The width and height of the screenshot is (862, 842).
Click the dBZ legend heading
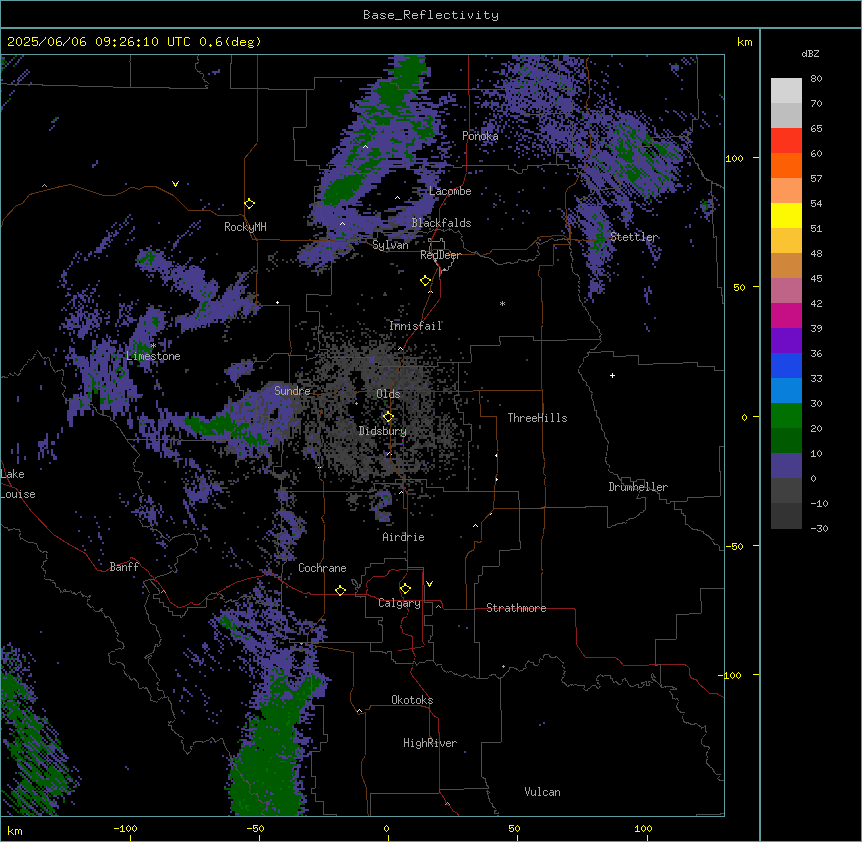(x=810, y=54)
